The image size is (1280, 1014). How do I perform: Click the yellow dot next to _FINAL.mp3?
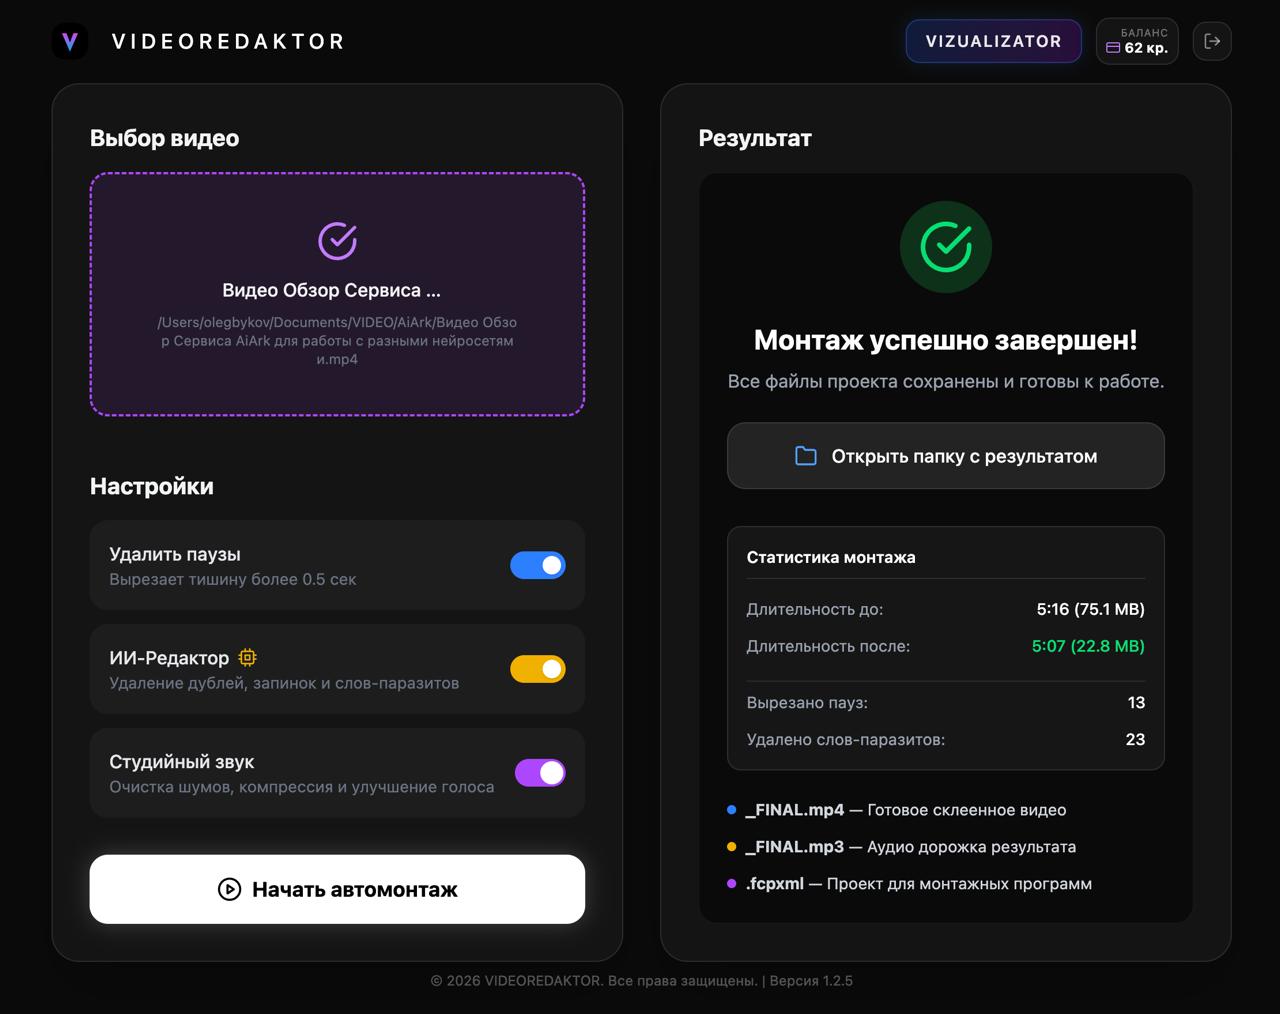[x=732, y=847]
